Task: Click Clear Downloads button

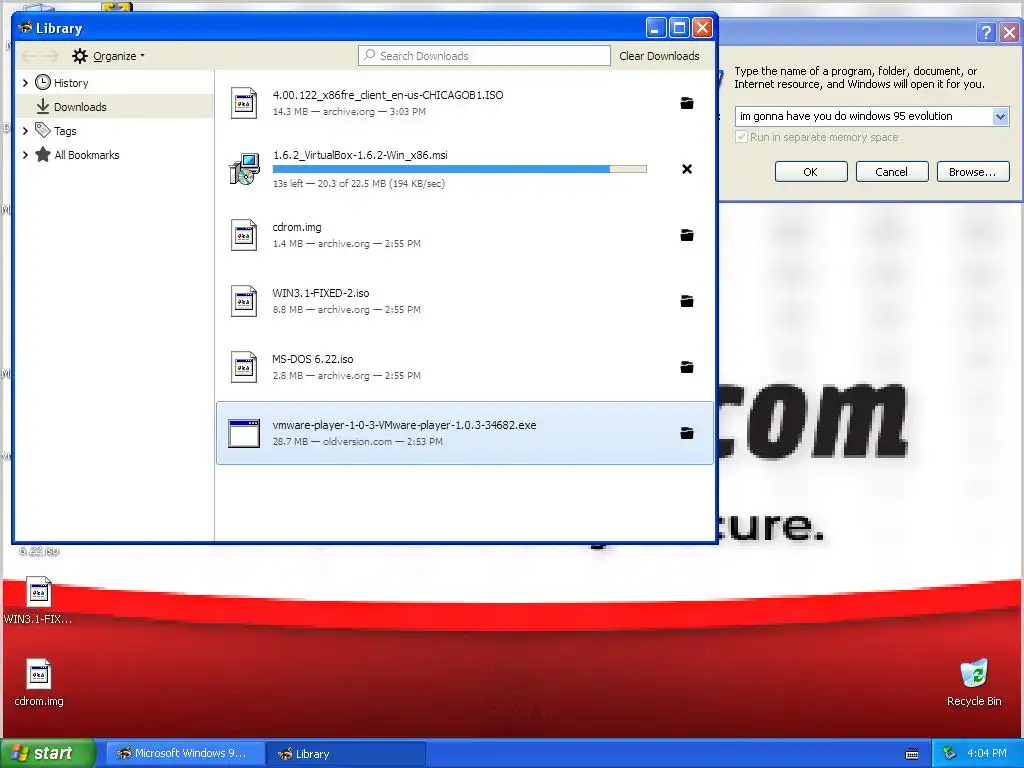Action: (x=659, y=56)
